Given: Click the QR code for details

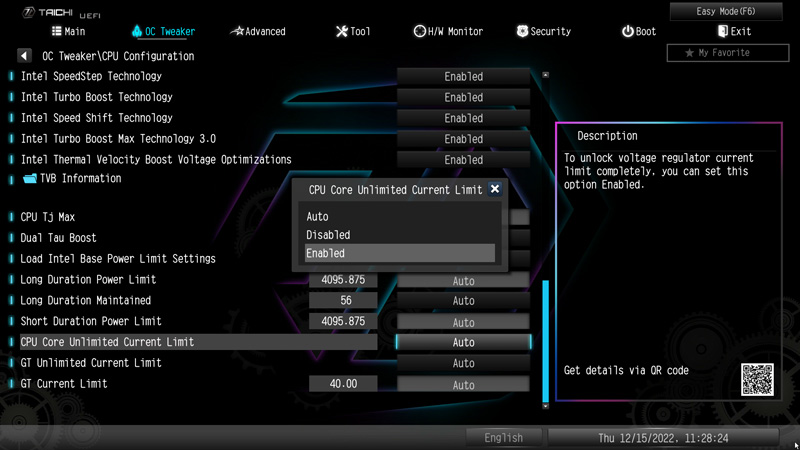Looking at the screenshot, I should click(x=757, y=380).
